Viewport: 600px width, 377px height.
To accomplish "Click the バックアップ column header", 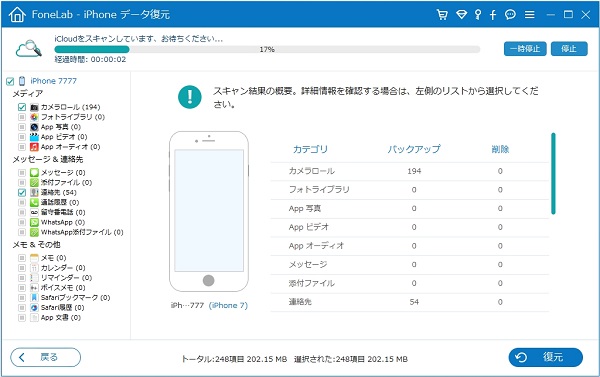I will [414, 149].
